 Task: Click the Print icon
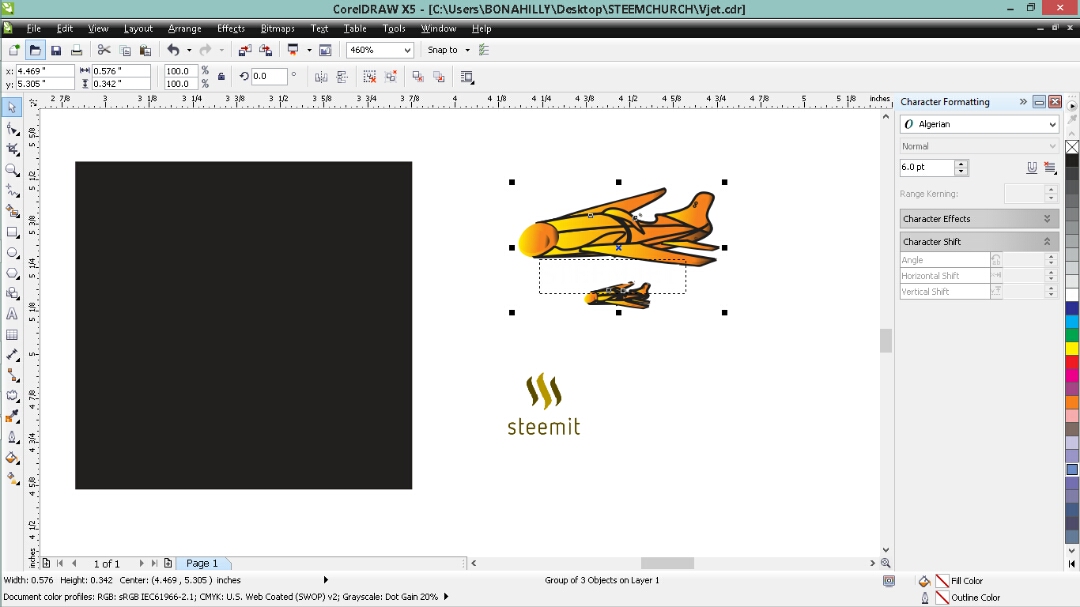(76, 50)
